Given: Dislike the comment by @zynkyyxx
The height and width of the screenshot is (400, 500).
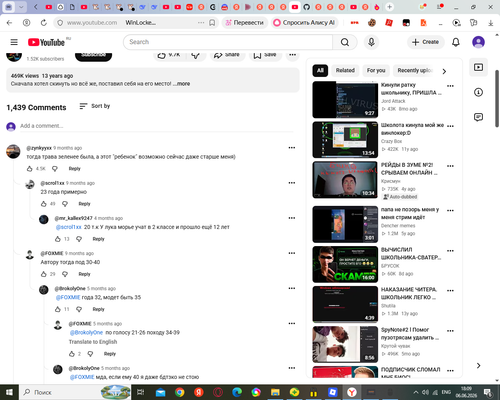Looking at the screenshot, I should coord(55,169).
